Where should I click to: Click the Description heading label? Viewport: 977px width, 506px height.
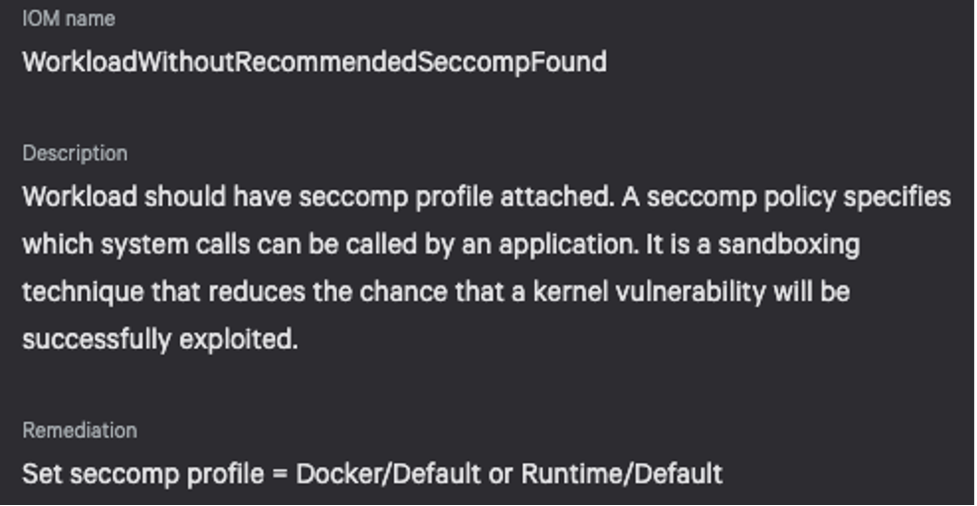(x=75, y=153)
